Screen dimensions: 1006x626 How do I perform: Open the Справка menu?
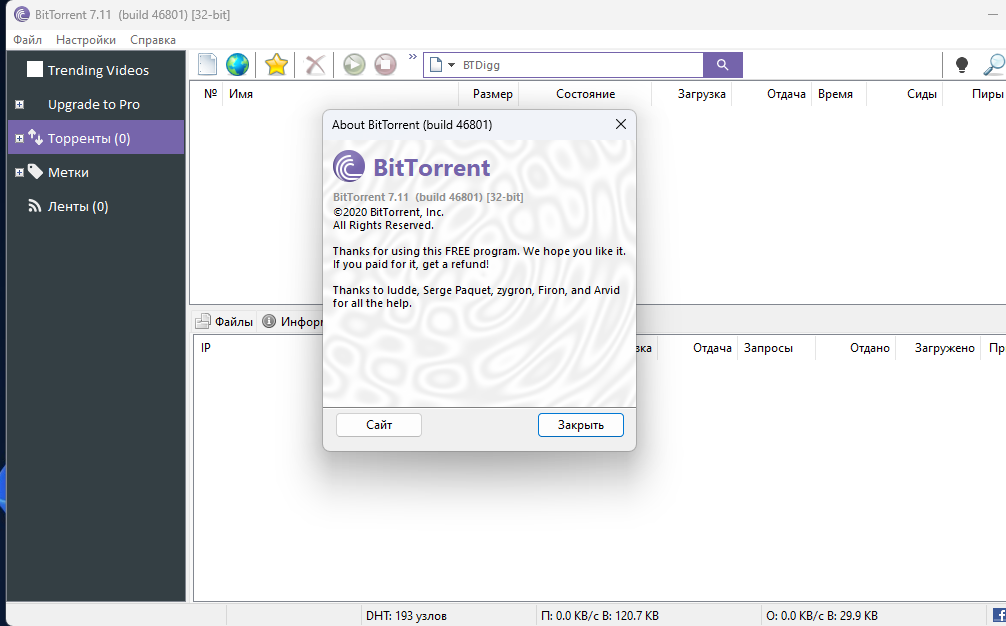pyautogui.click(x=153, y=40)
